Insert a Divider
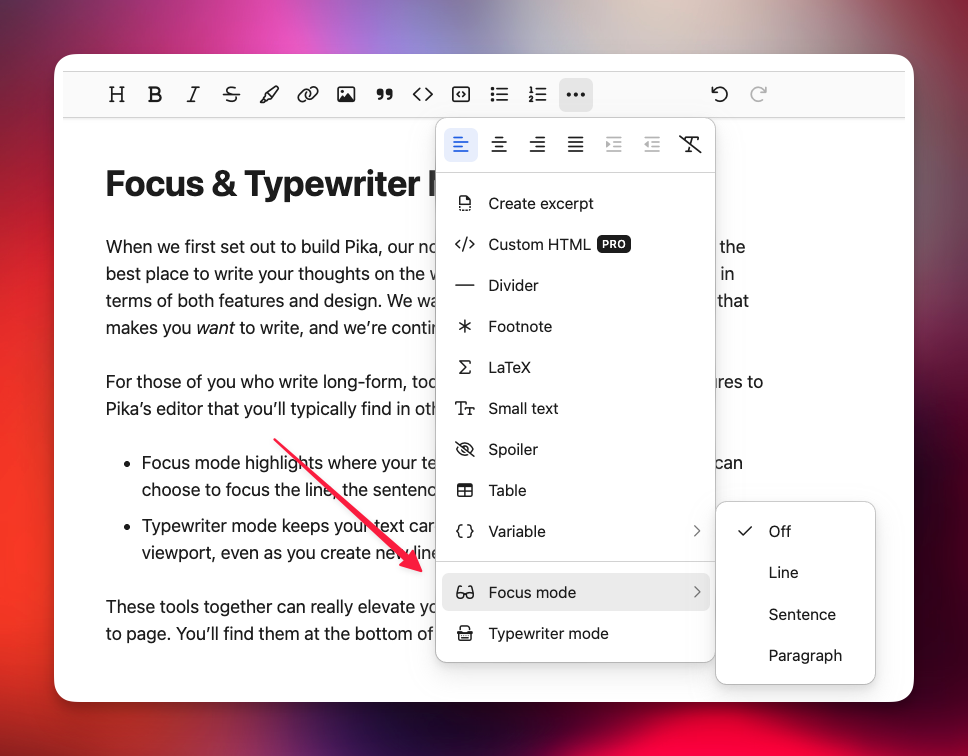Viewport: 968px width, 756px height. (575, 286)
